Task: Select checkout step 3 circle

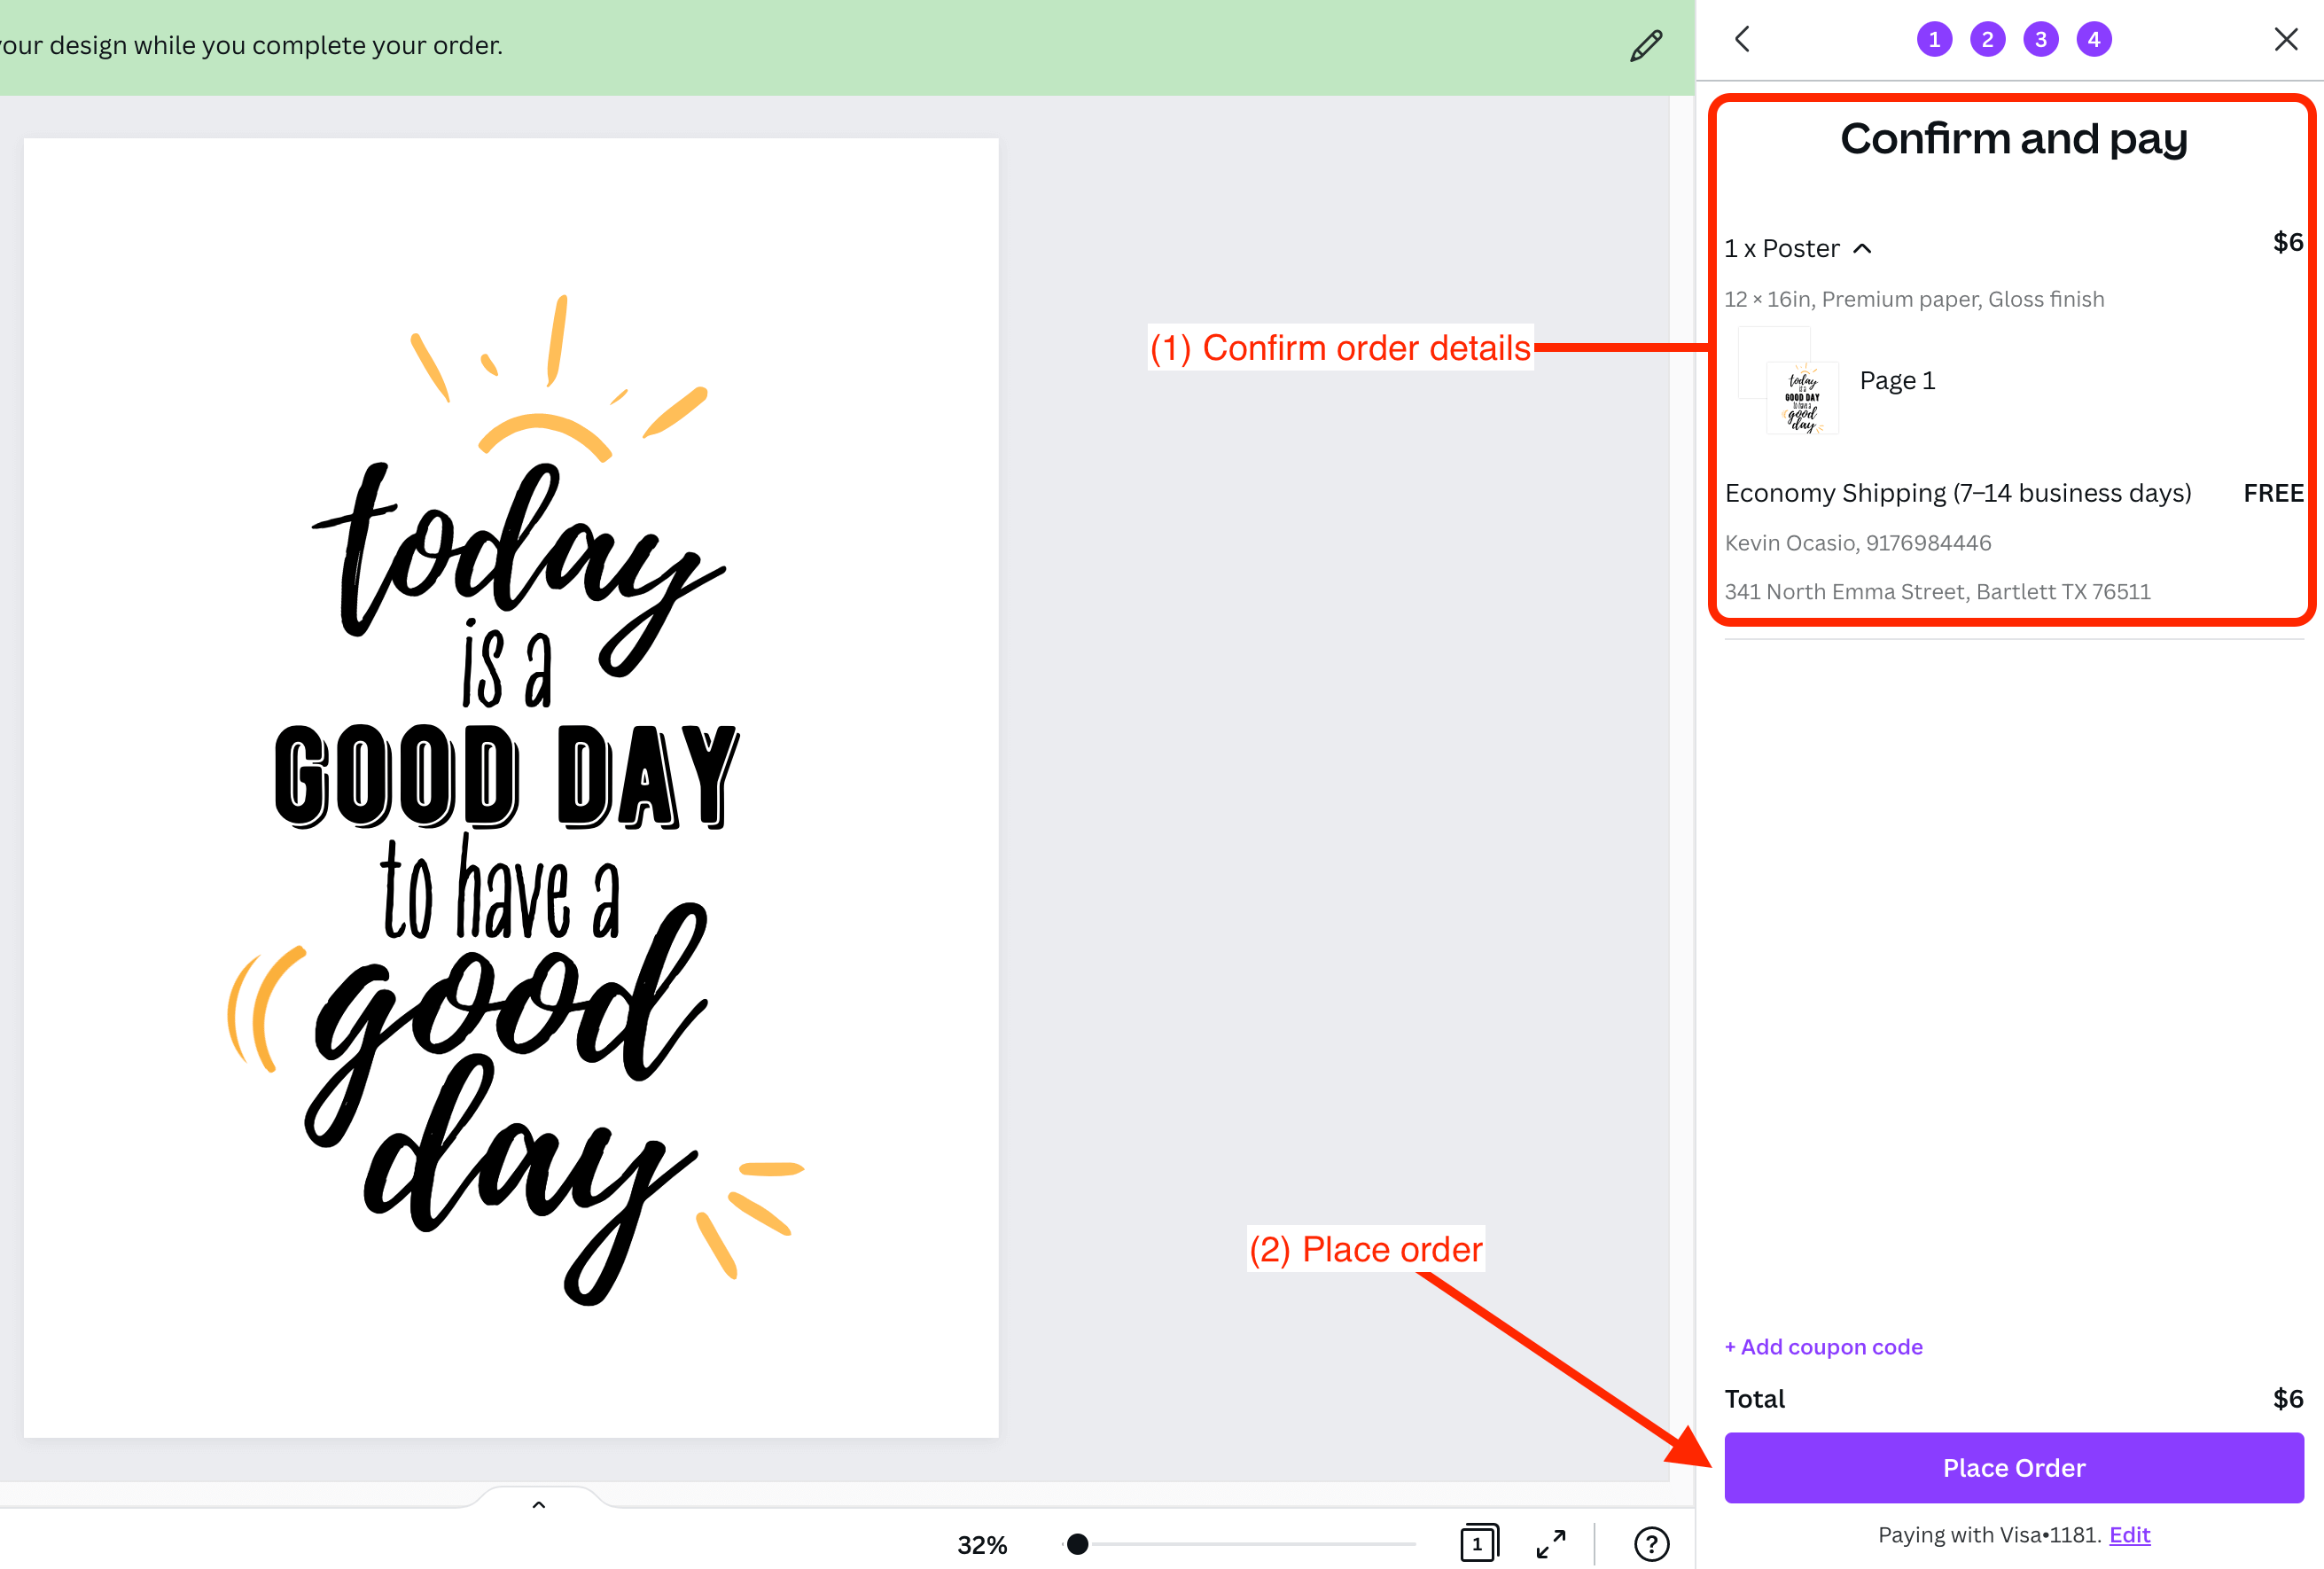Action: tap(2041, 39)
